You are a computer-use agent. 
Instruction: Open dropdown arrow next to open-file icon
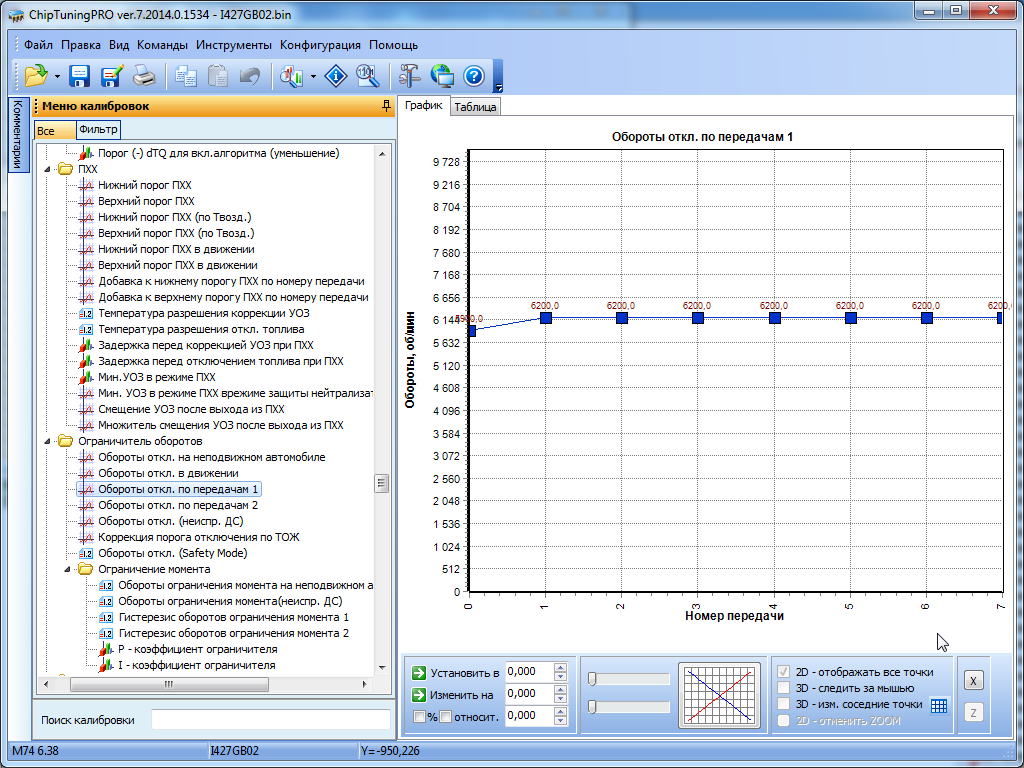(x=58, y=76)
